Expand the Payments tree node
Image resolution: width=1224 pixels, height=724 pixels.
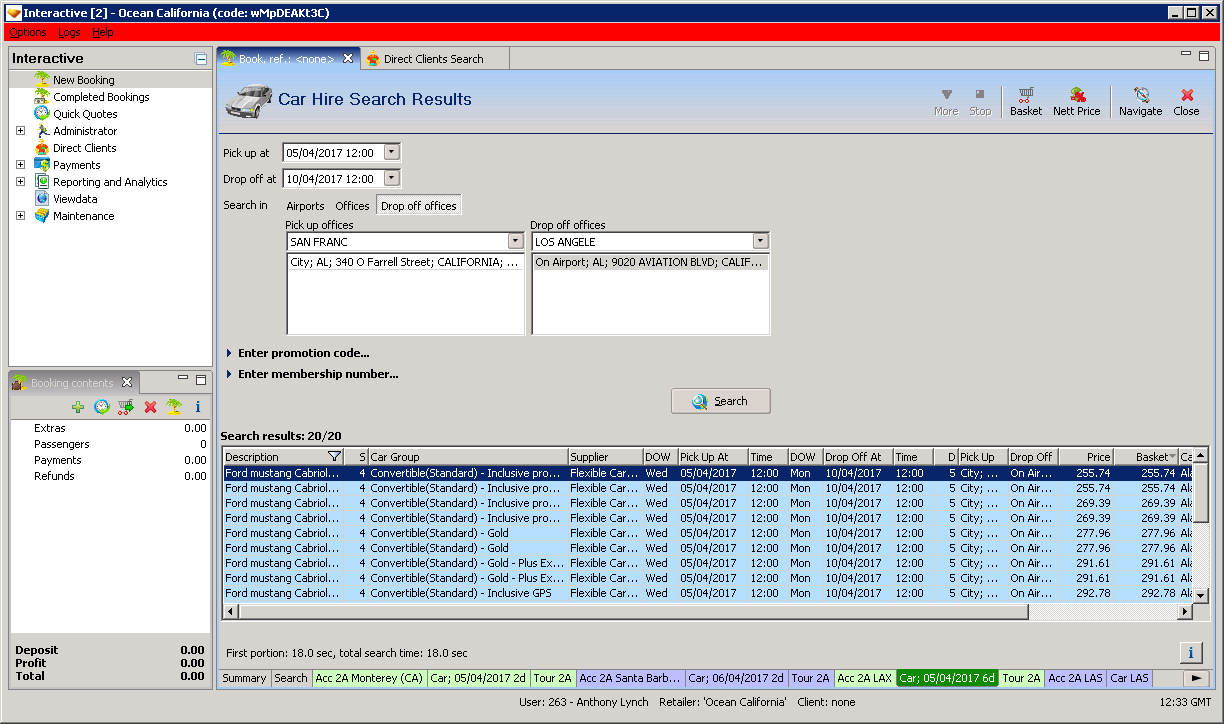pyautogui.click(x=20, y=165)
